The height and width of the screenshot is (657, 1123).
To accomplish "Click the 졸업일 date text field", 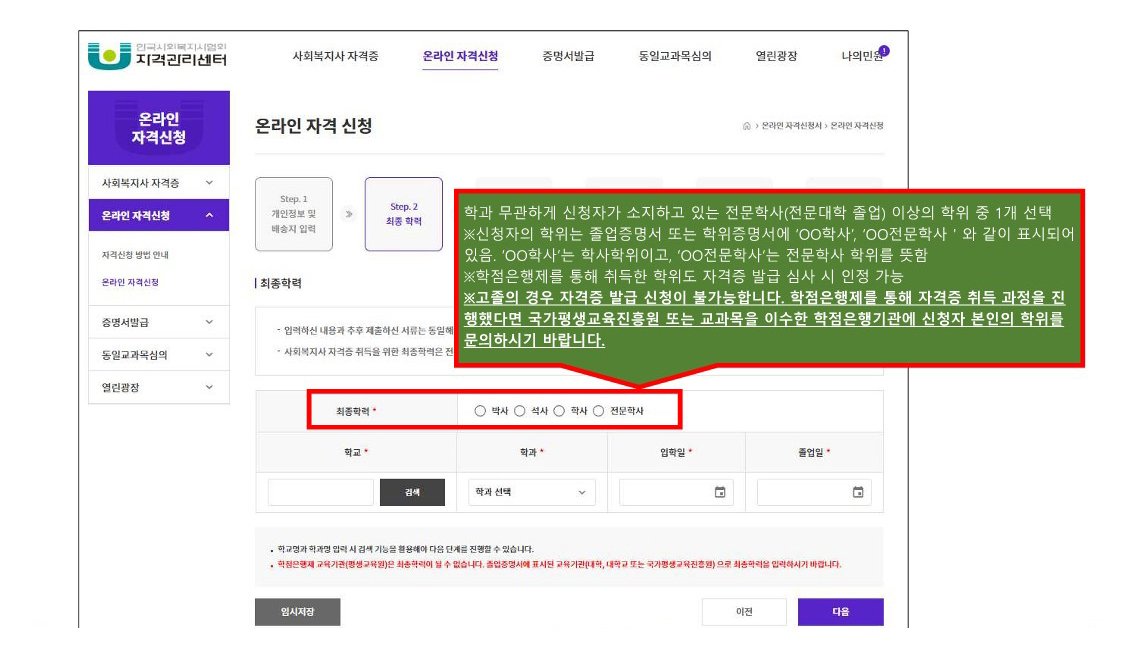I will coord(814,492).
